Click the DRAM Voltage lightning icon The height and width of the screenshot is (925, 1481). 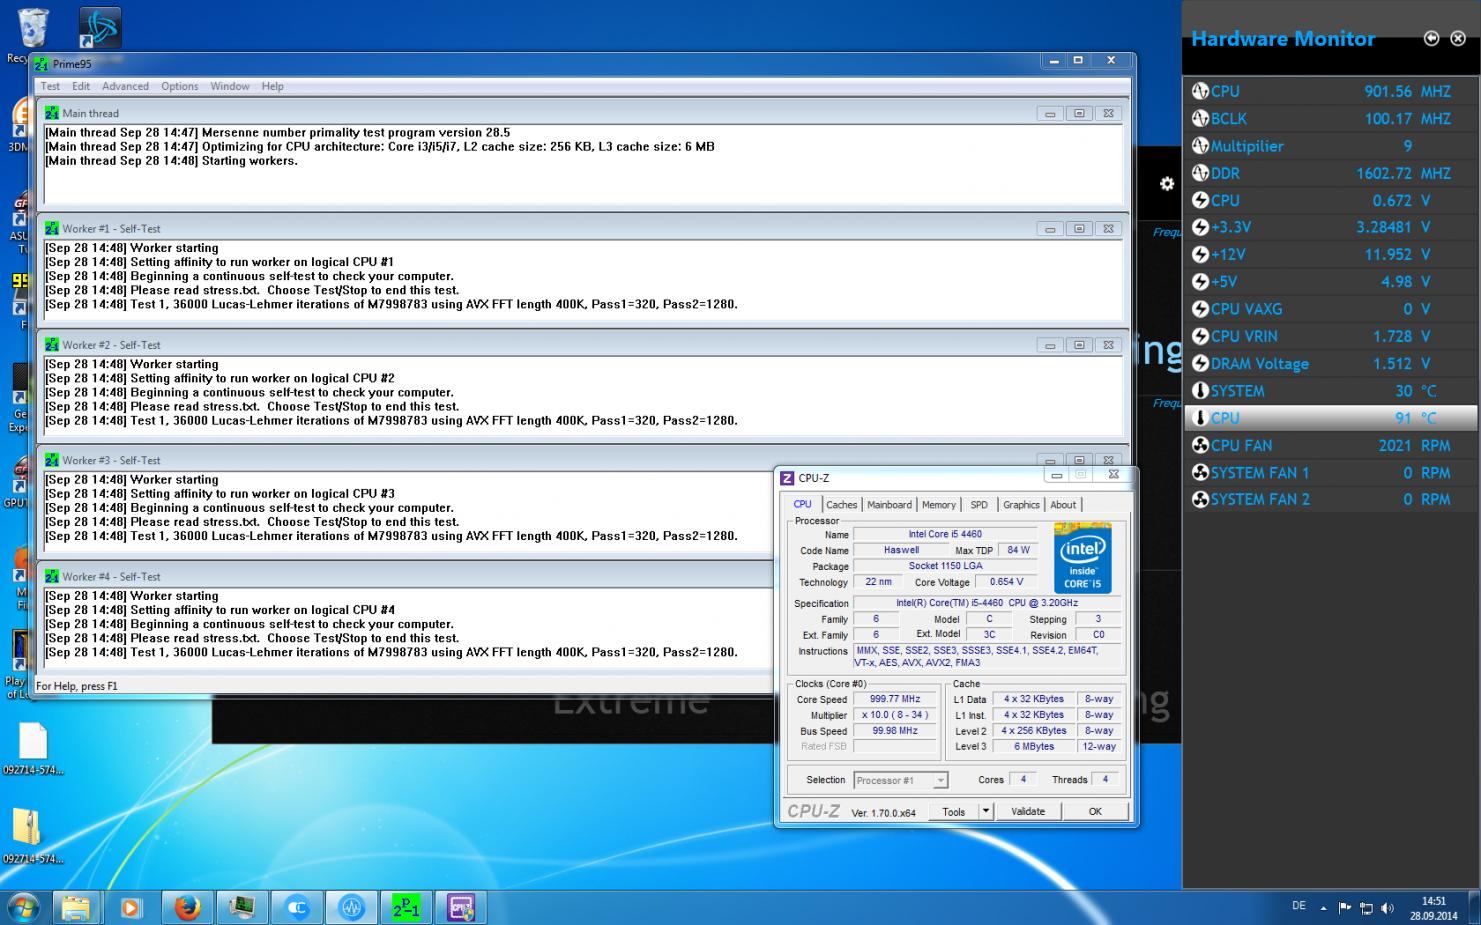click(x=1200, y=364)
